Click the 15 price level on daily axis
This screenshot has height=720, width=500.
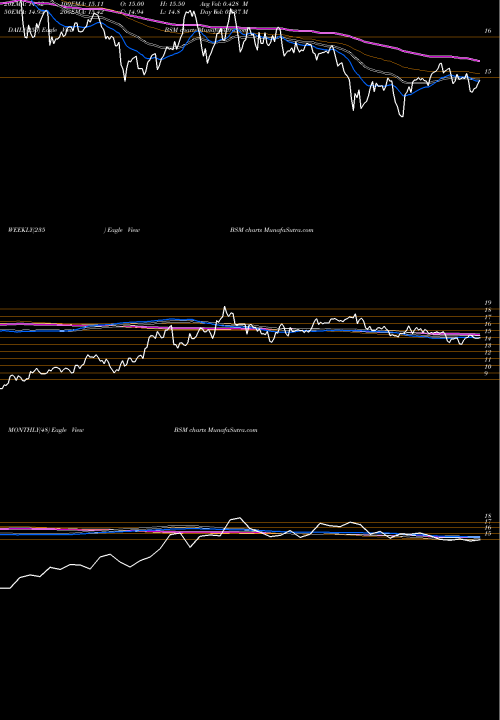[488, 72]
